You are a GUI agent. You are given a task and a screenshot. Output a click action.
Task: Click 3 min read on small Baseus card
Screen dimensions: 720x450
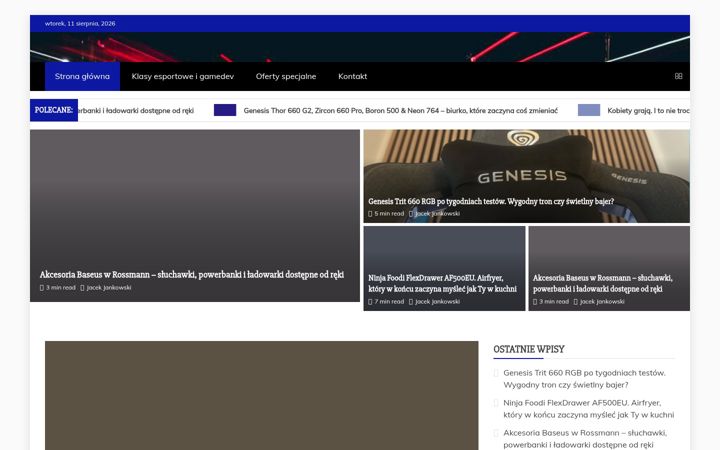coord(554,302)
